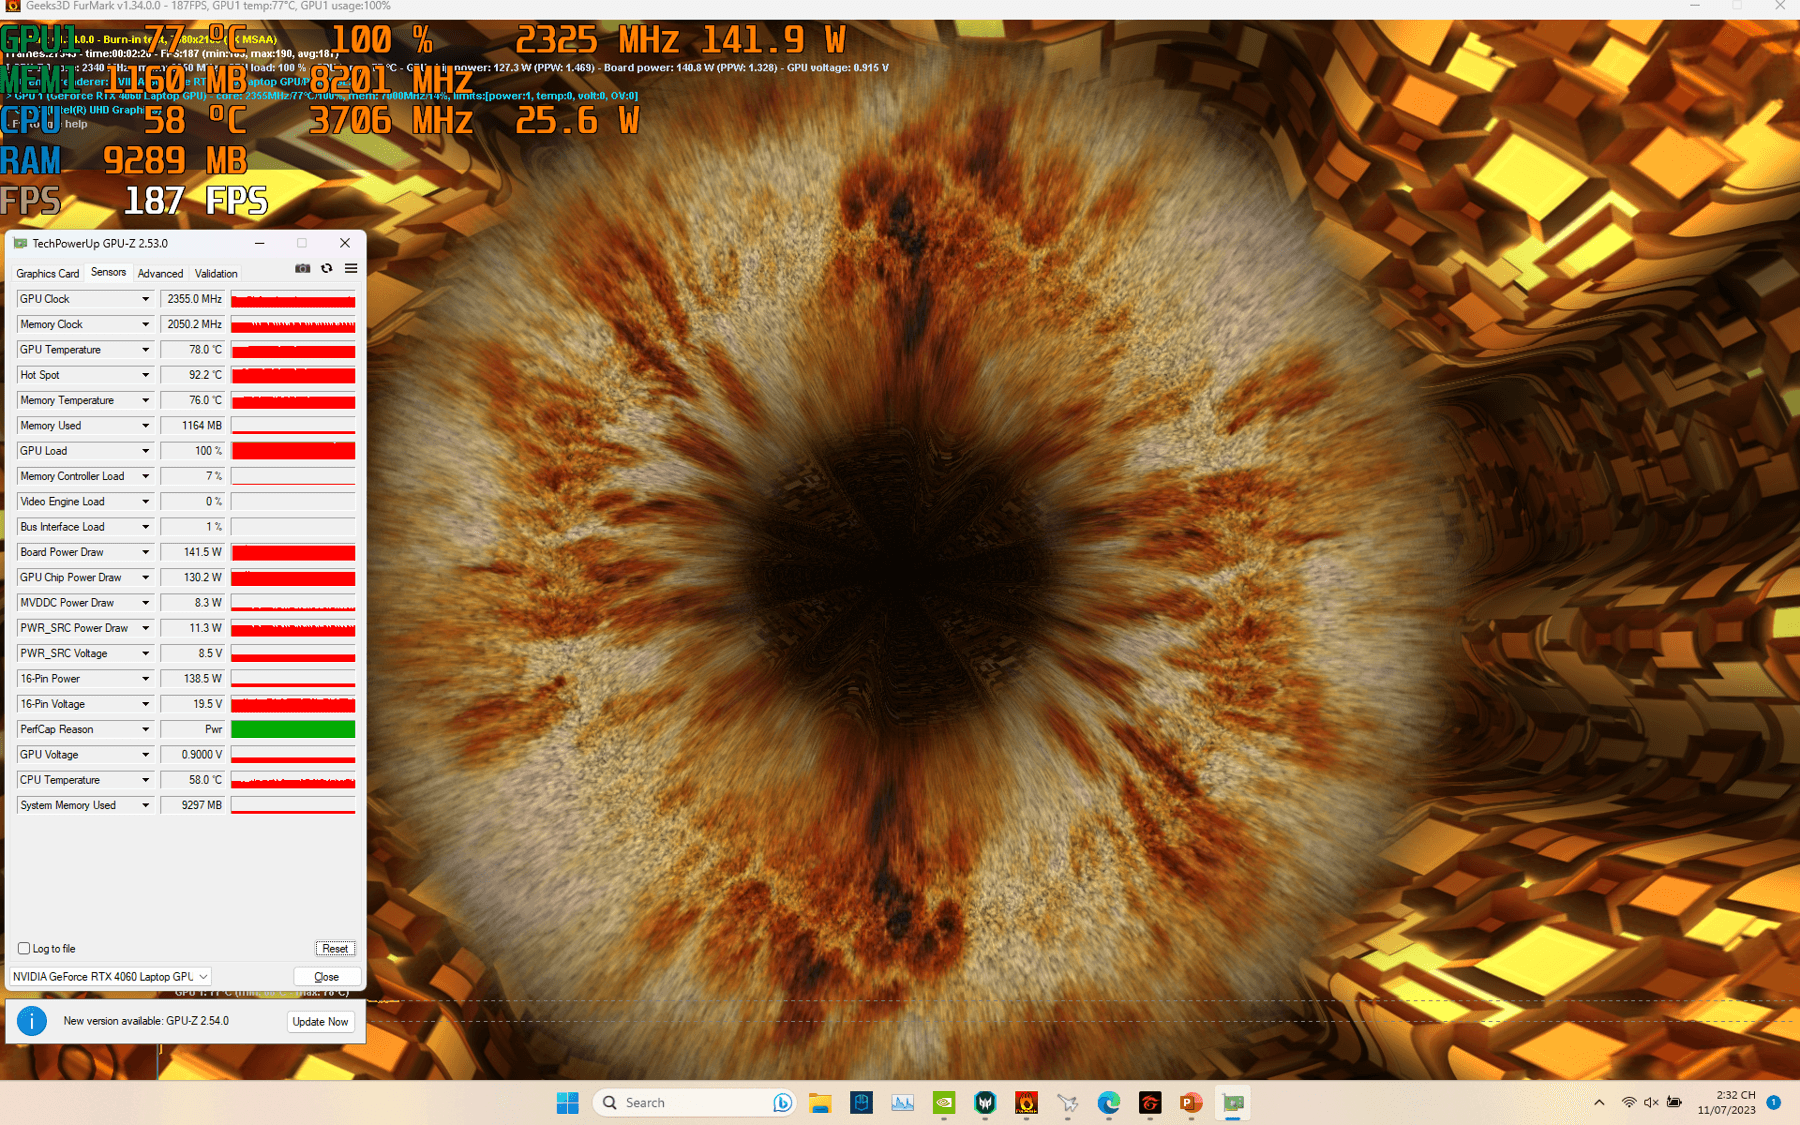Click the GPU-Z screenshot camera icon
The height and width of the screenshot is (1125, 1800).
(302, 269)
